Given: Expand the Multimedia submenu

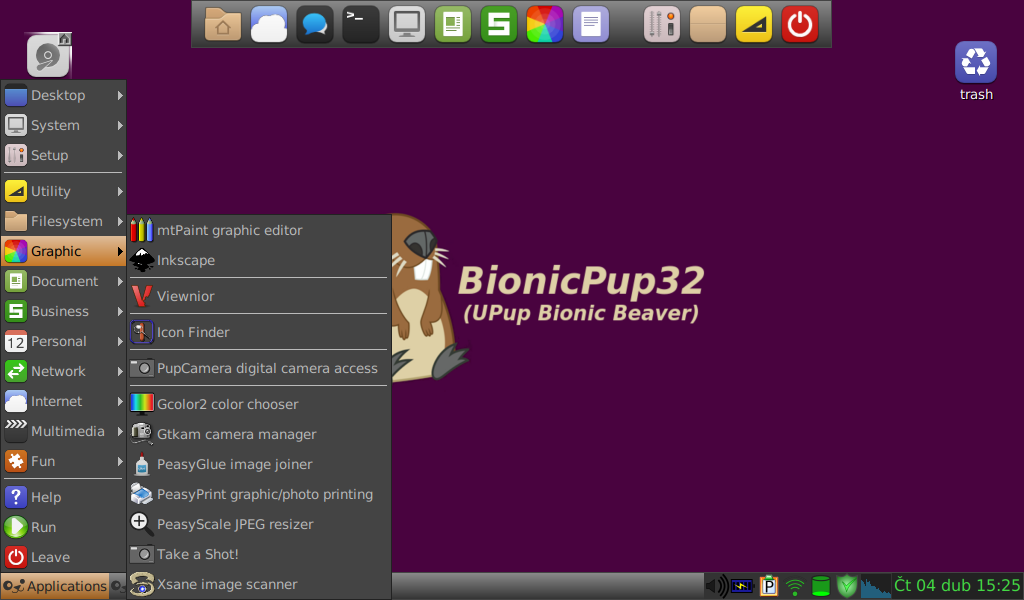Looking at the screenshot, I should coord(62,431).
